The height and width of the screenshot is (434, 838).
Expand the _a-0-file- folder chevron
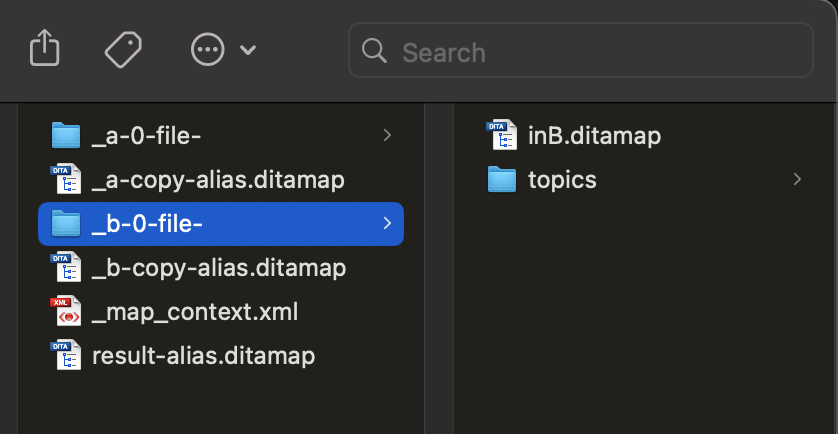click(387, 136)
